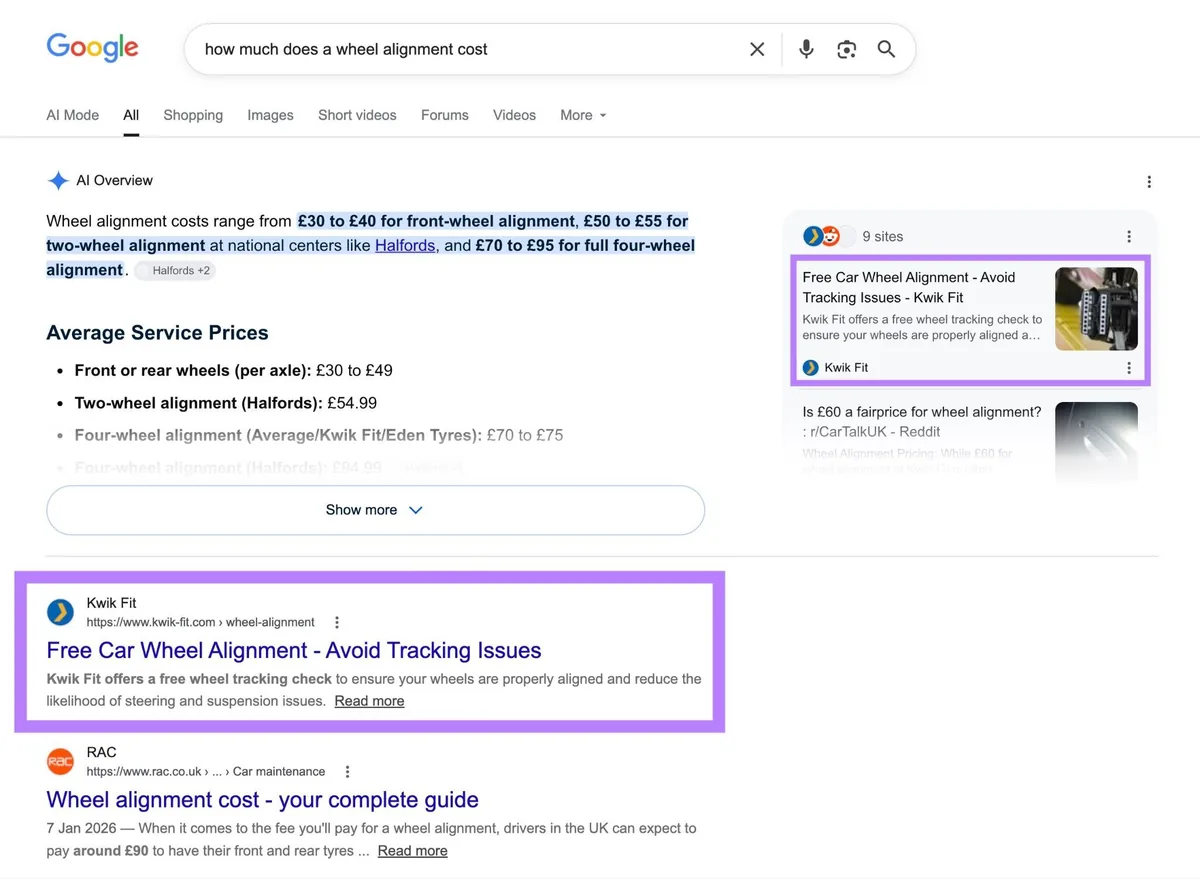Open three-dot menu beside kwik-fit.com URL

337,622
